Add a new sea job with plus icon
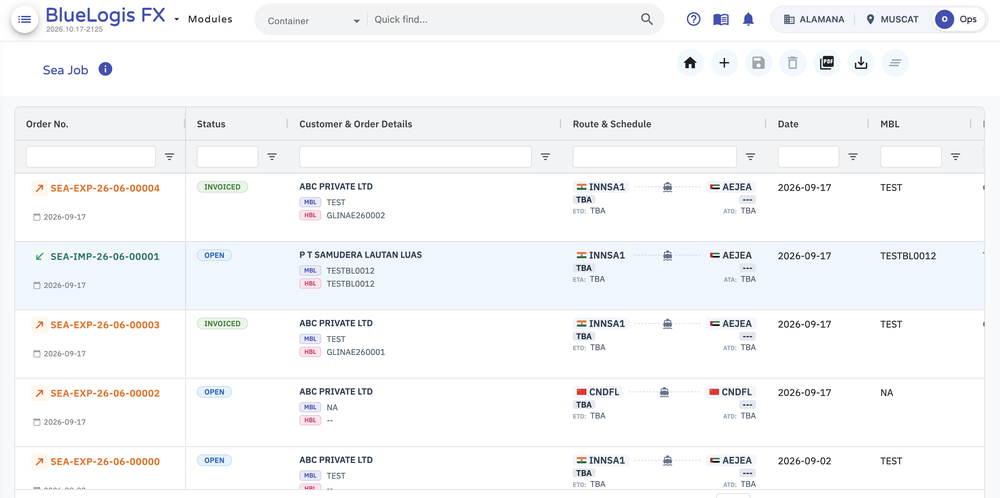1000x498 pixels. pyautogui.click(x=724, y=63)
